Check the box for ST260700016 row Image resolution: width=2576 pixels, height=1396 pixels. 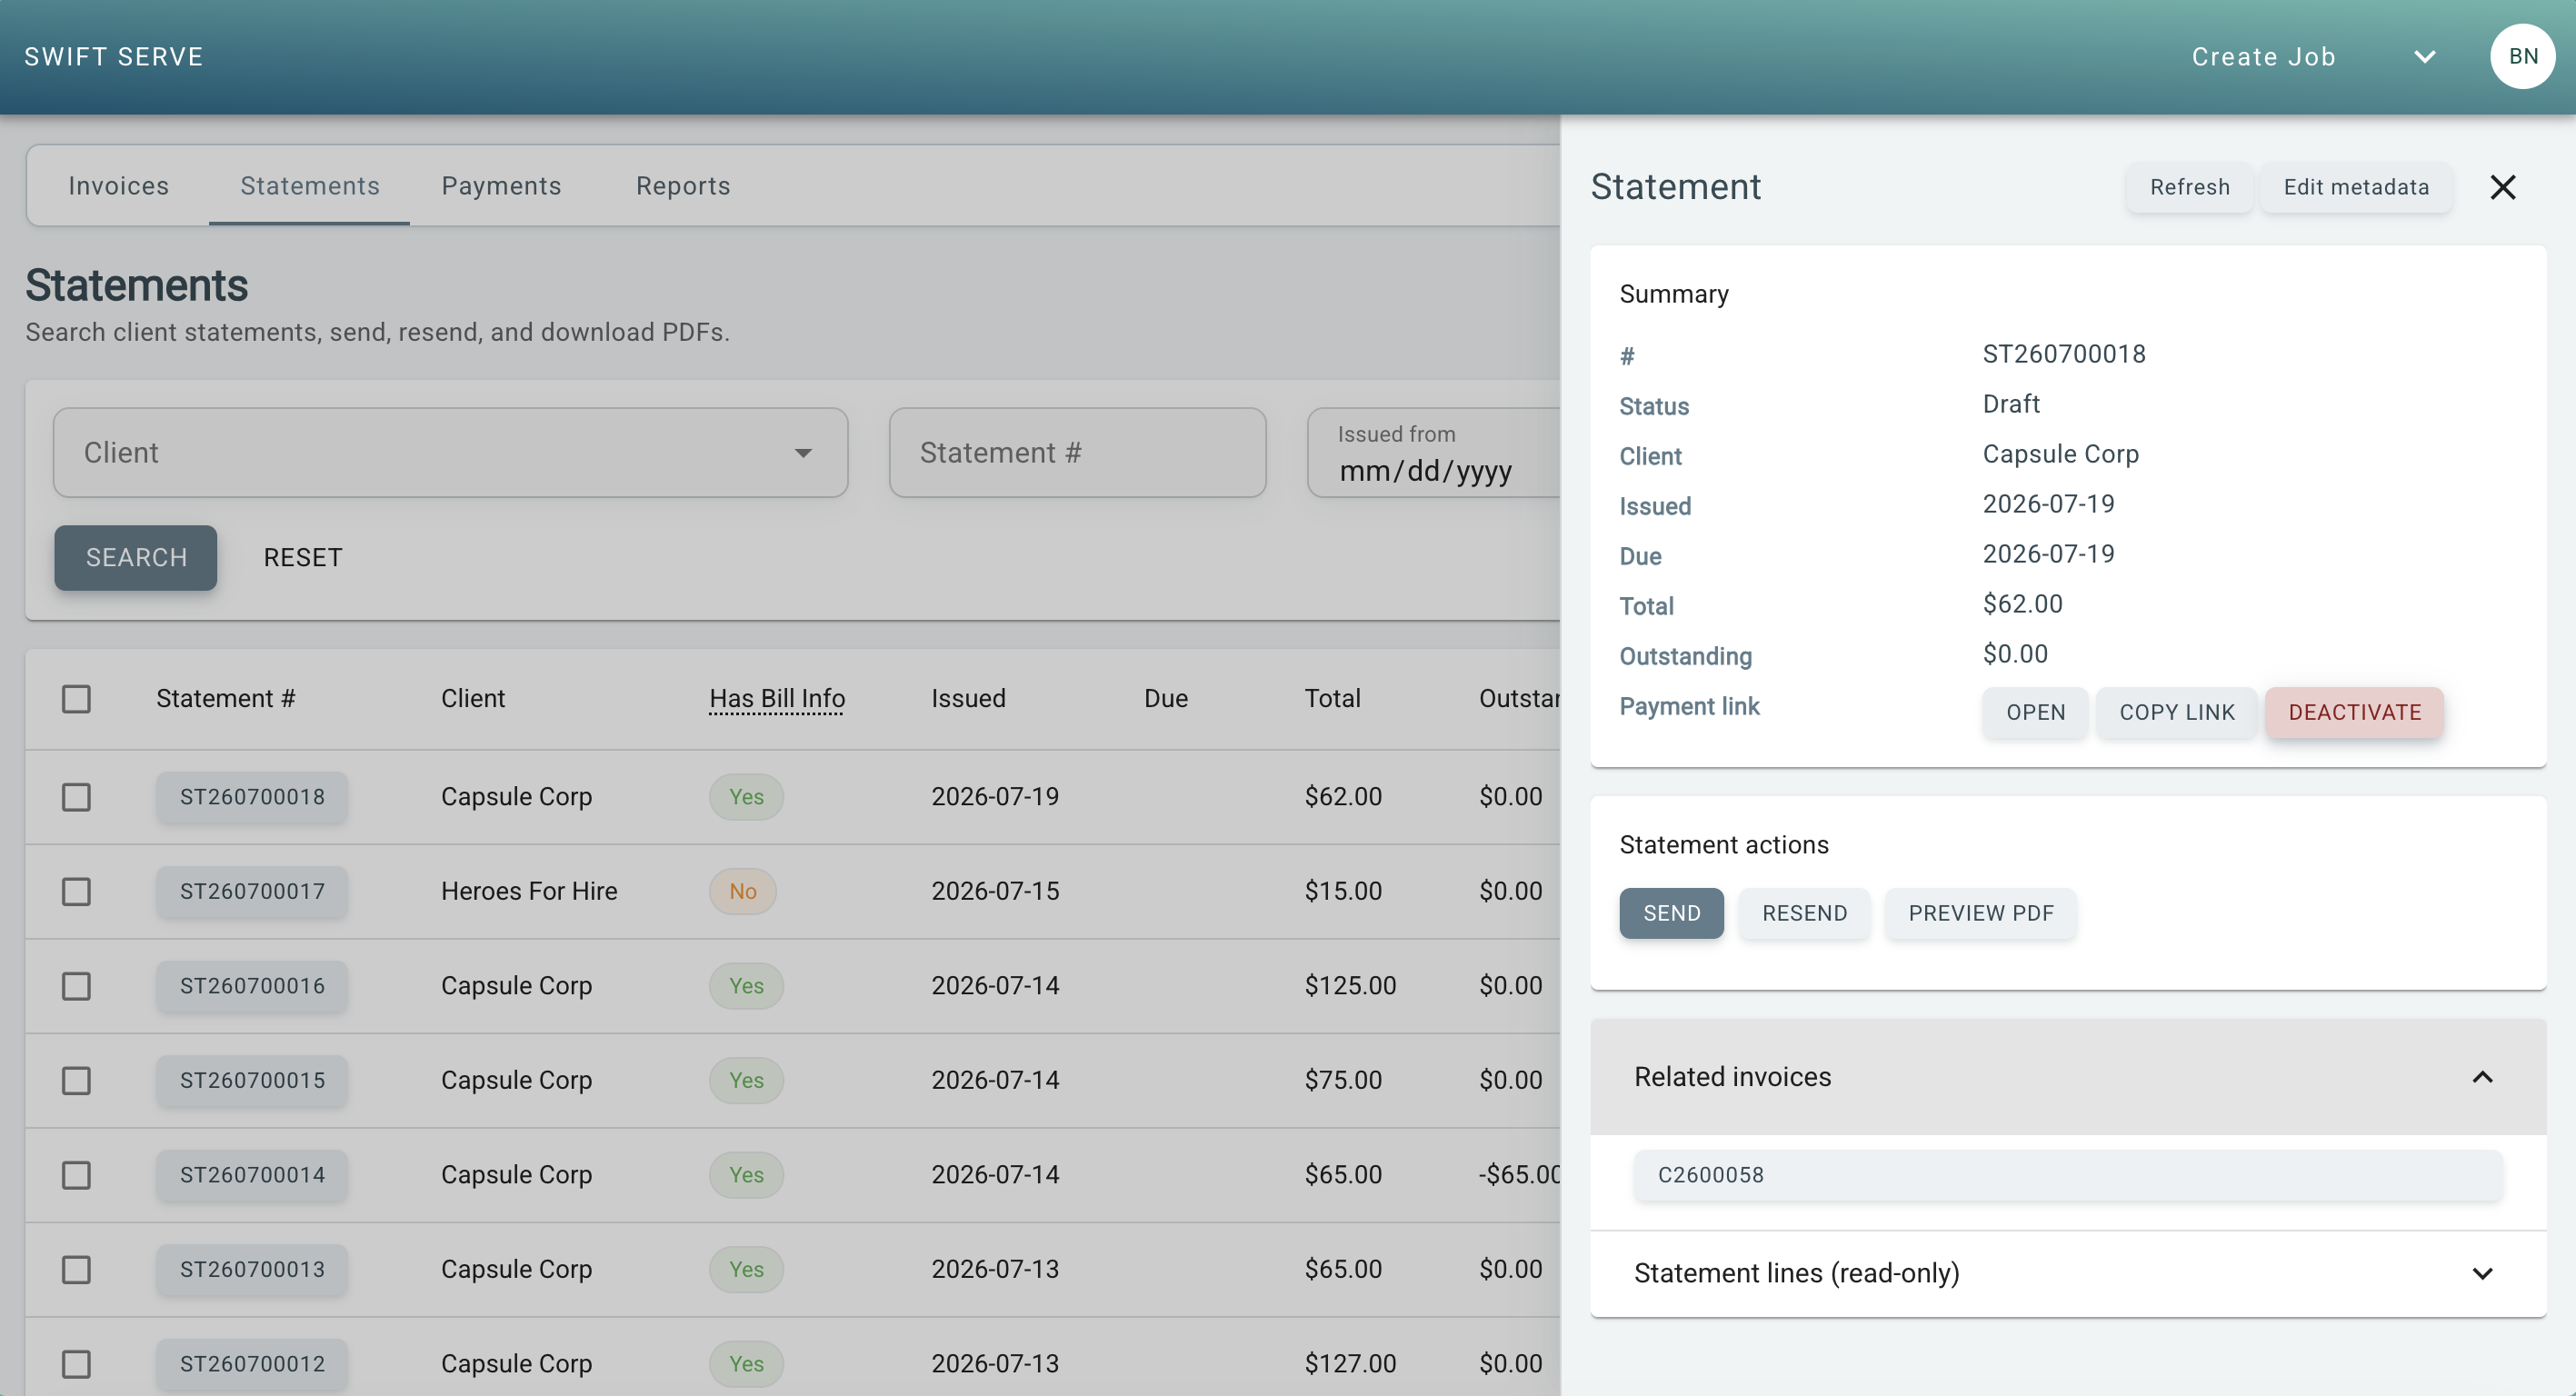76,986
